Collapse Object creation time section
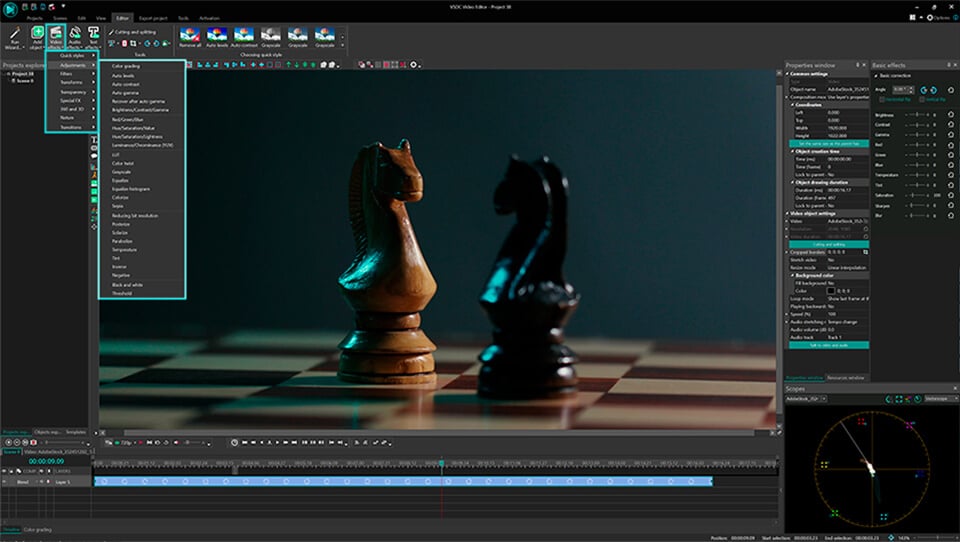The image size is (960, 542). click(x=792, y=151)
